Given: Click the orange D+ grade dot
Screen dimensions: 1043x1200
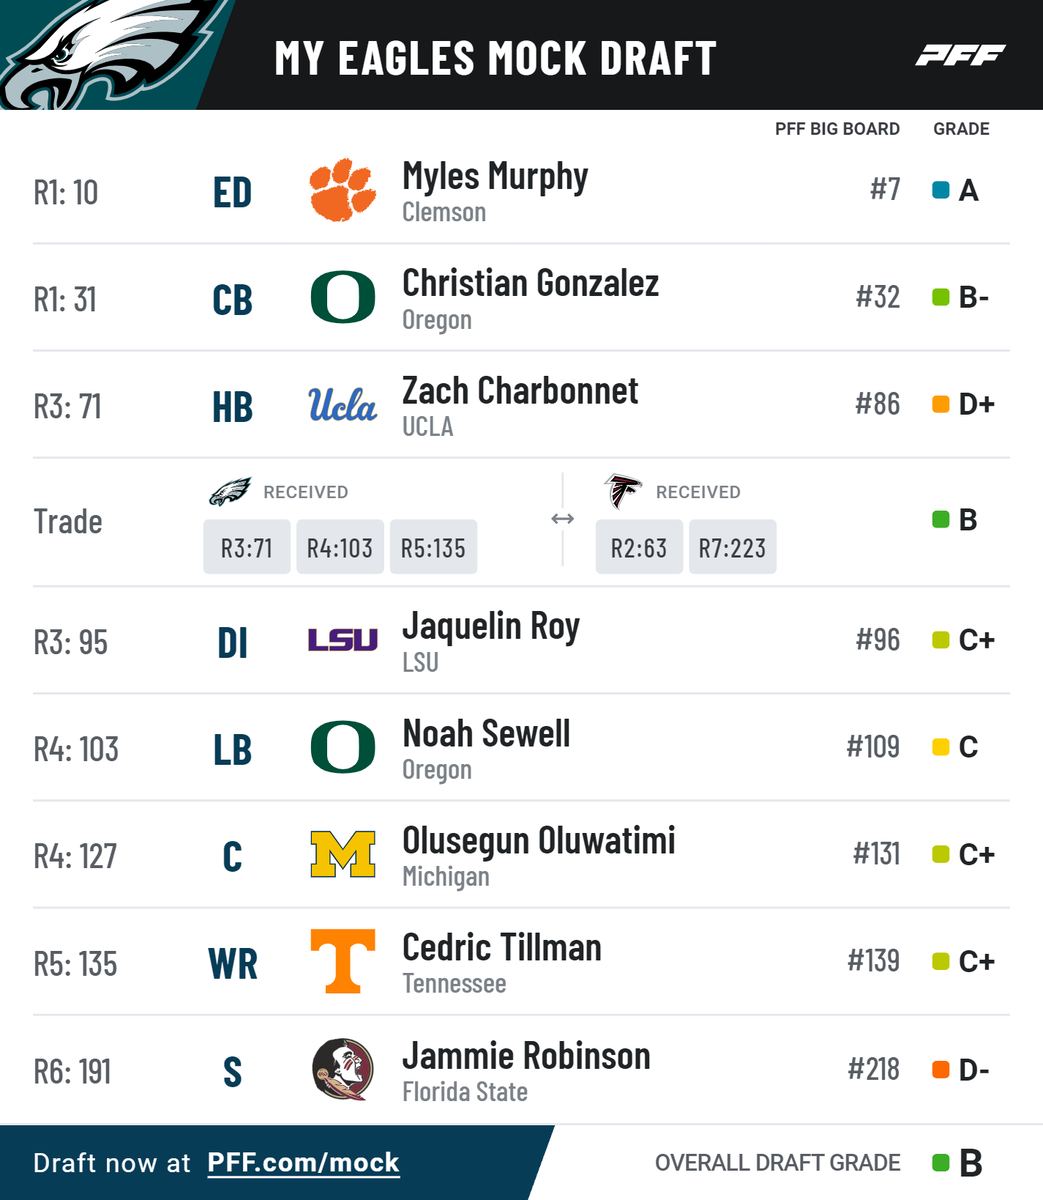Looking at the screenshot, I should (x=940, y=405).
